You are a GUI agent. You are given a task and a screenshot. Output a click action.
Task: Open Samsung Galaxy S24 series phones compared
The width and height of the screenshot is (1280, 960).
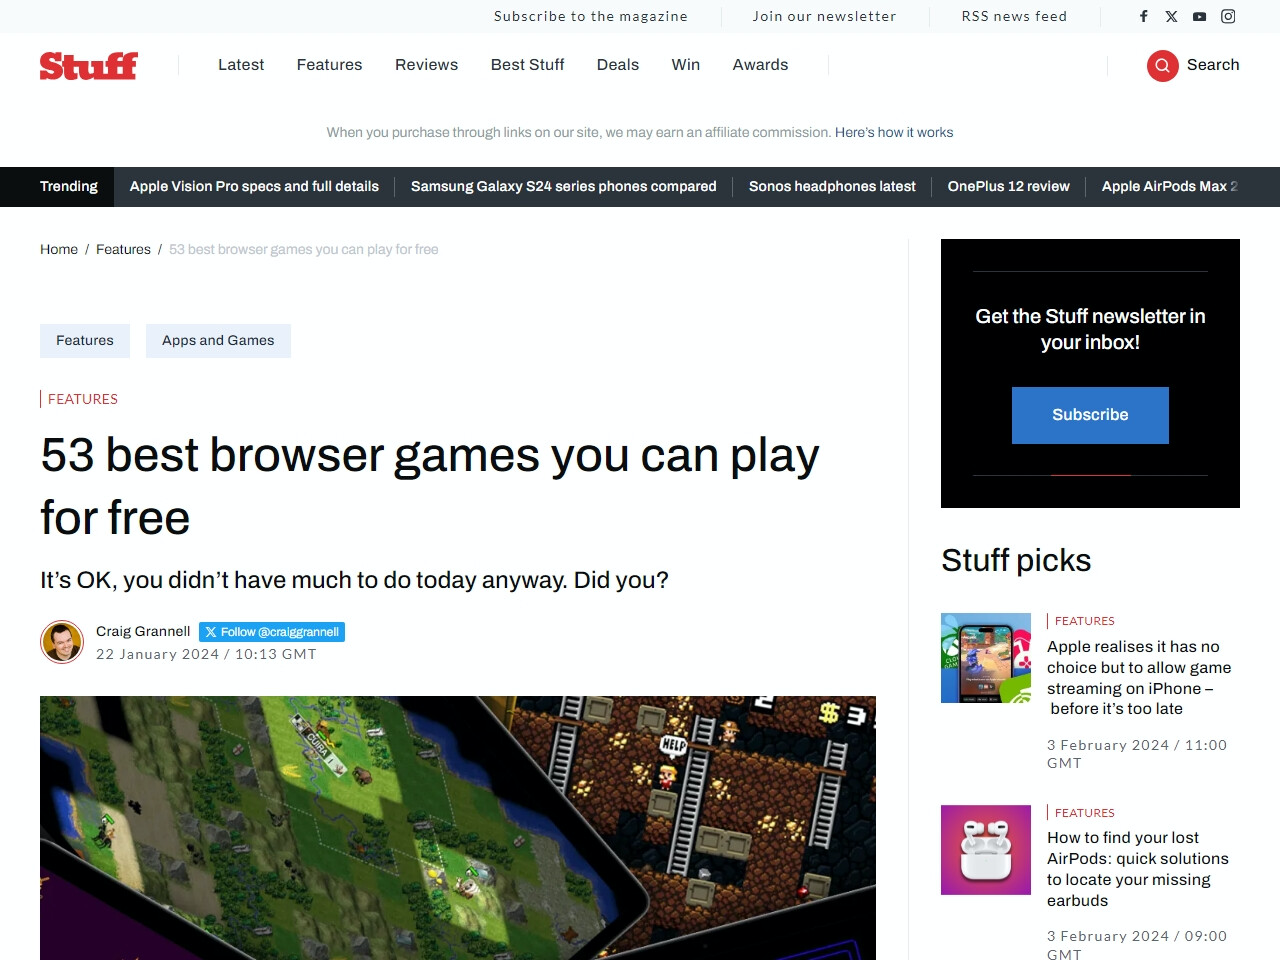(564, 186)
